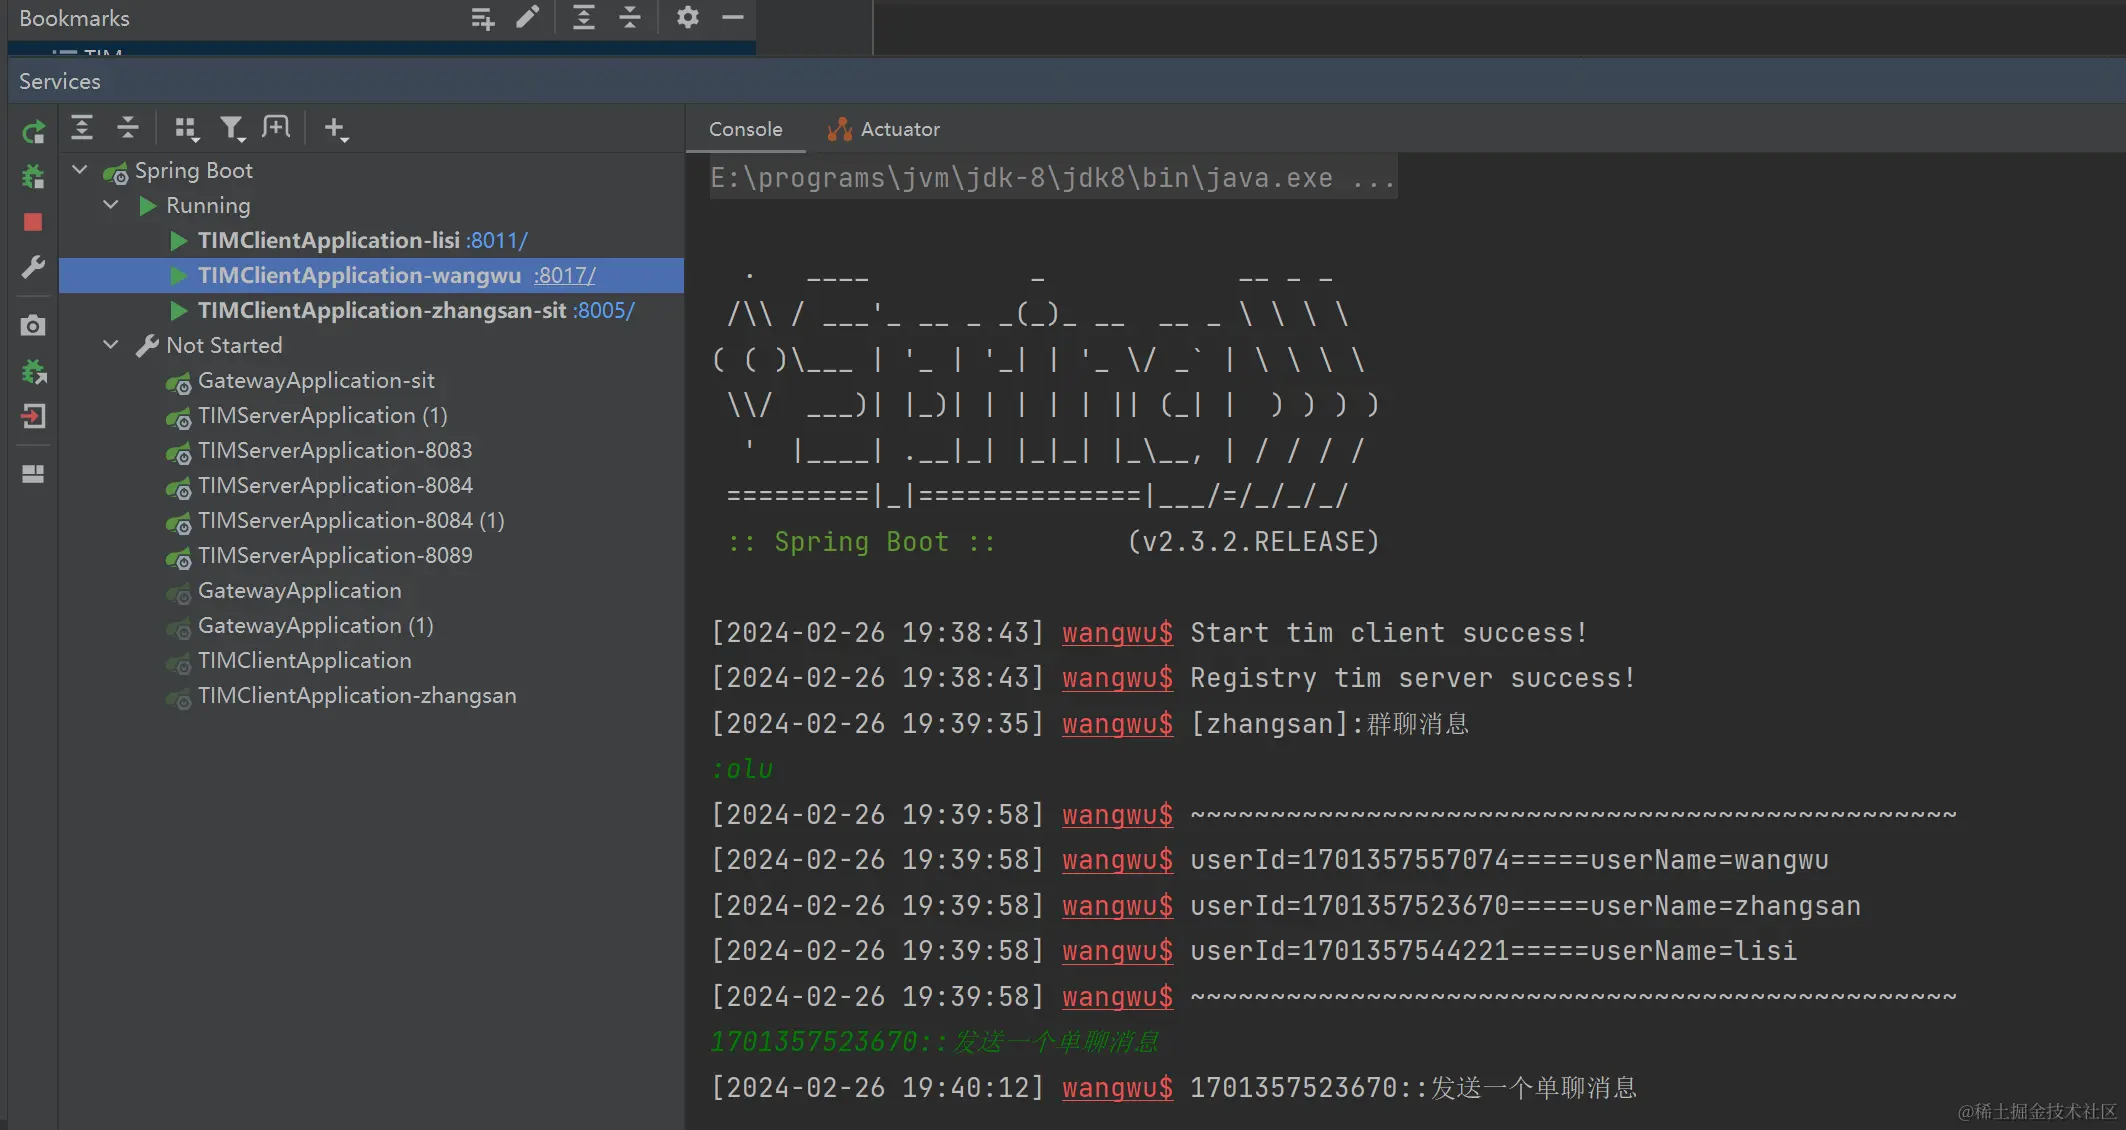The height and width of the screenshot is (1130, 2126).
Task: Select TIMServerApplication-8089 in the tree
Action: coord(335,555)
